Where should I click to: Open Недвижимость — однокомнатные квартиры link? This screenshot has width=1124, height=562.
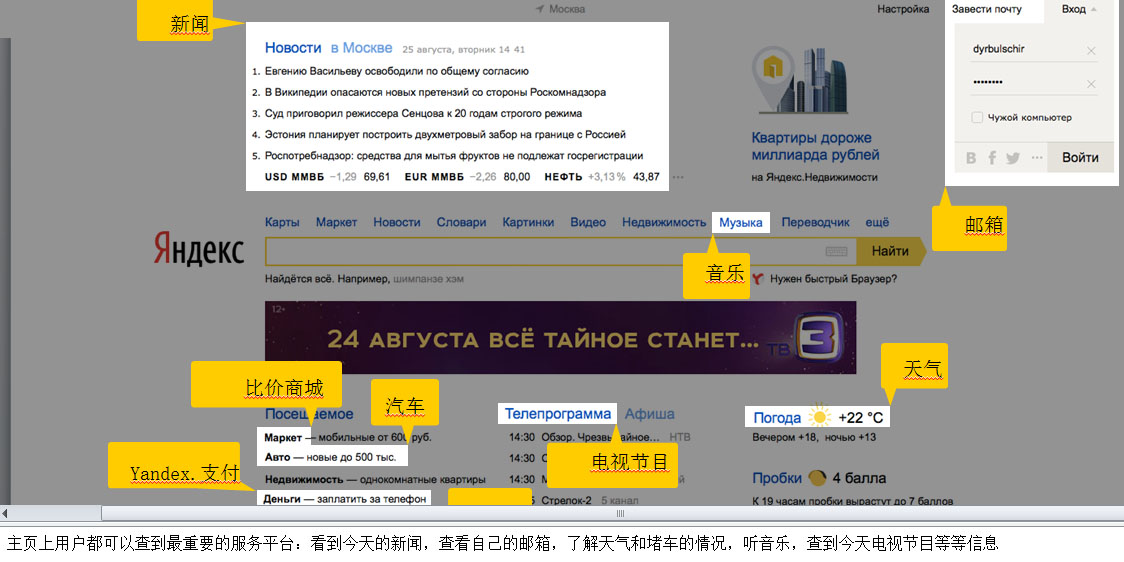pyautogui.click(x=375, y=479)
